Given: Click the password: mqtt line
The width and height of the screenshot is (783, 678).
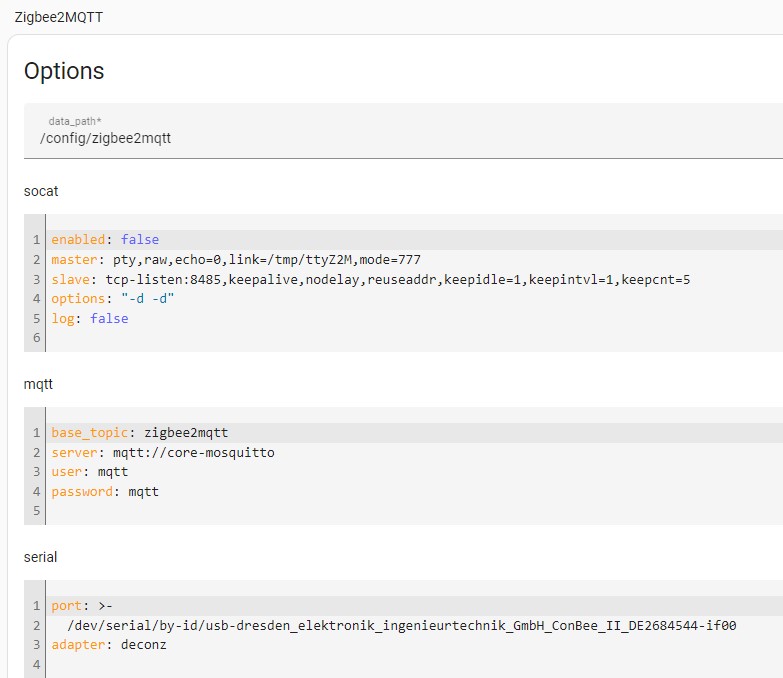Looking at the screenshot, I should point(414,492).
